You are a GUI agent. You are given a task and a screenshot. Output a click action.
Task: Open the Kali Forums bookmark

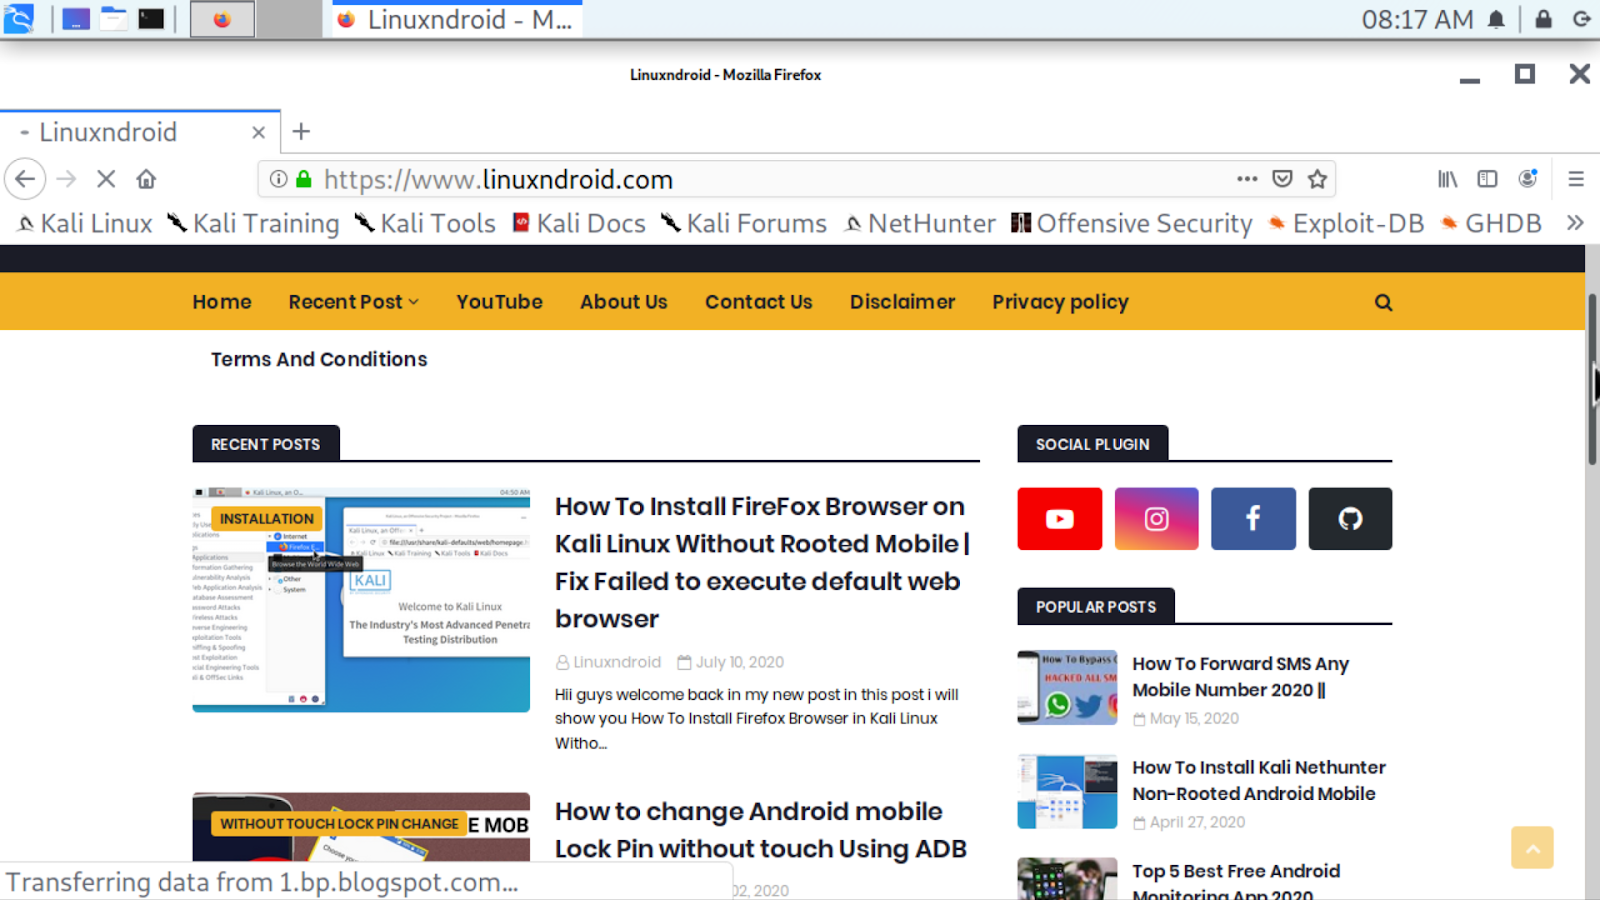click(x=744, y=223)
